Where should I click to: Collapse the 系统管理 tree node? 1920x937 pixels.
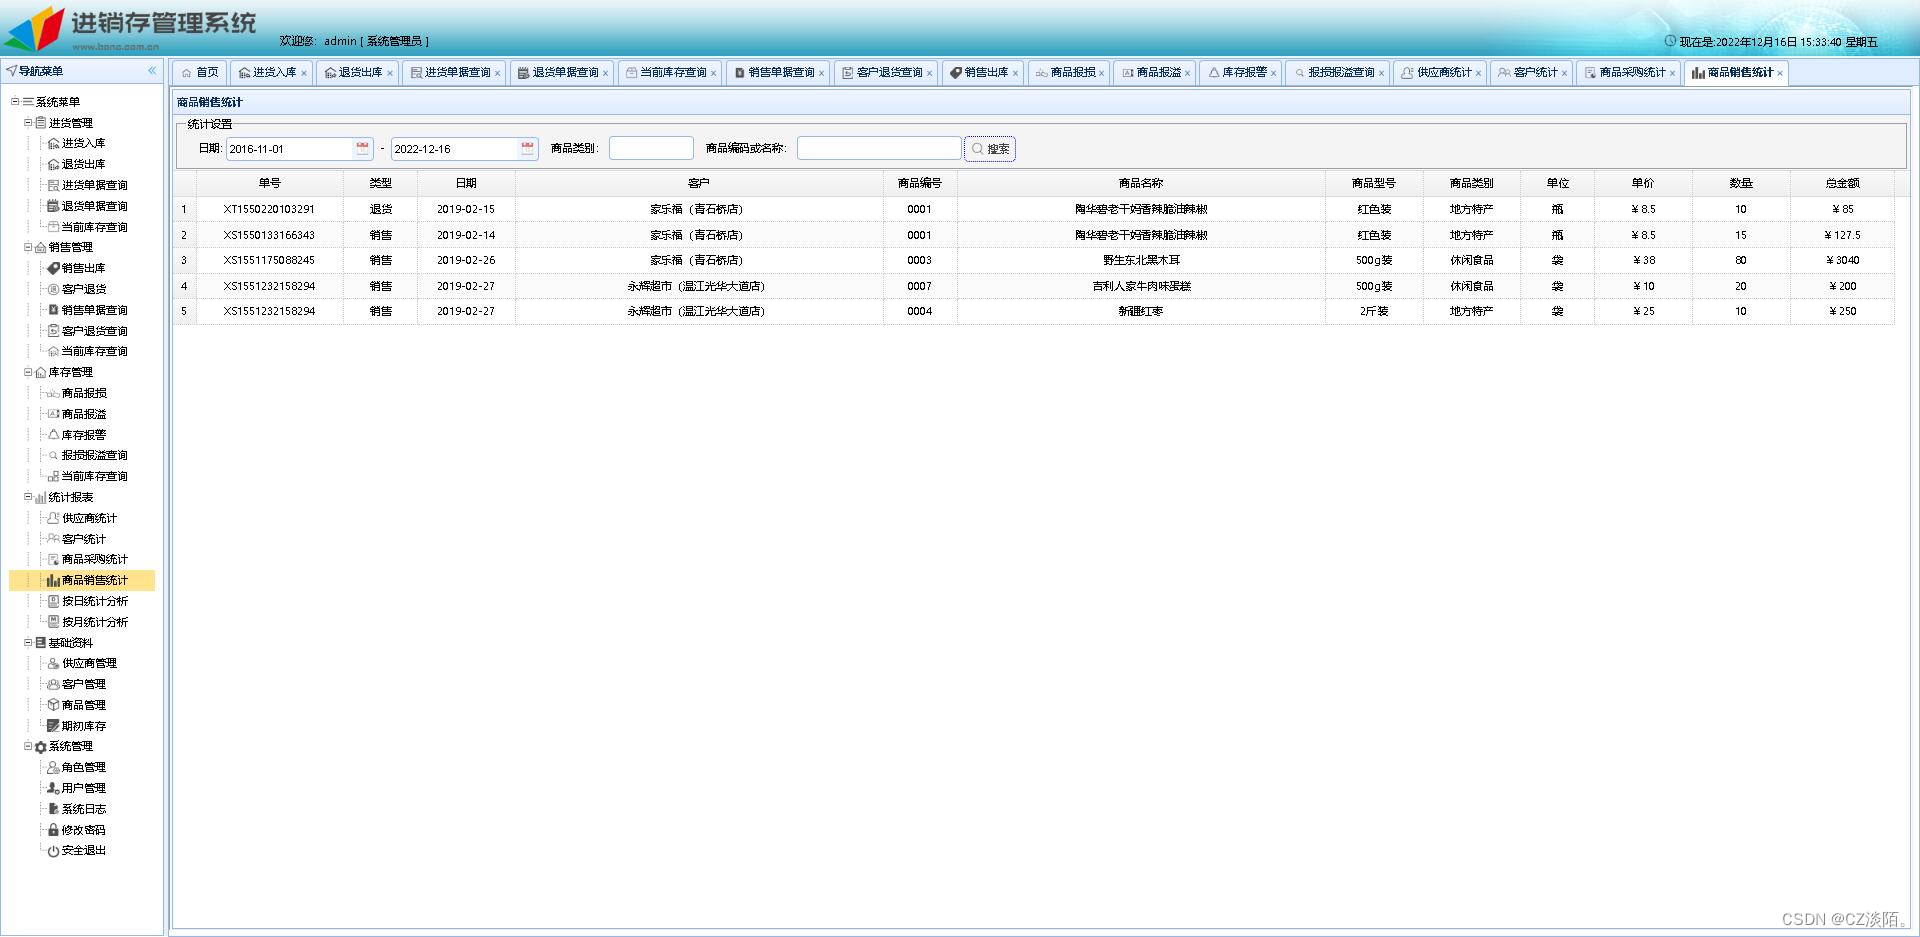click(x=28, y=747)
